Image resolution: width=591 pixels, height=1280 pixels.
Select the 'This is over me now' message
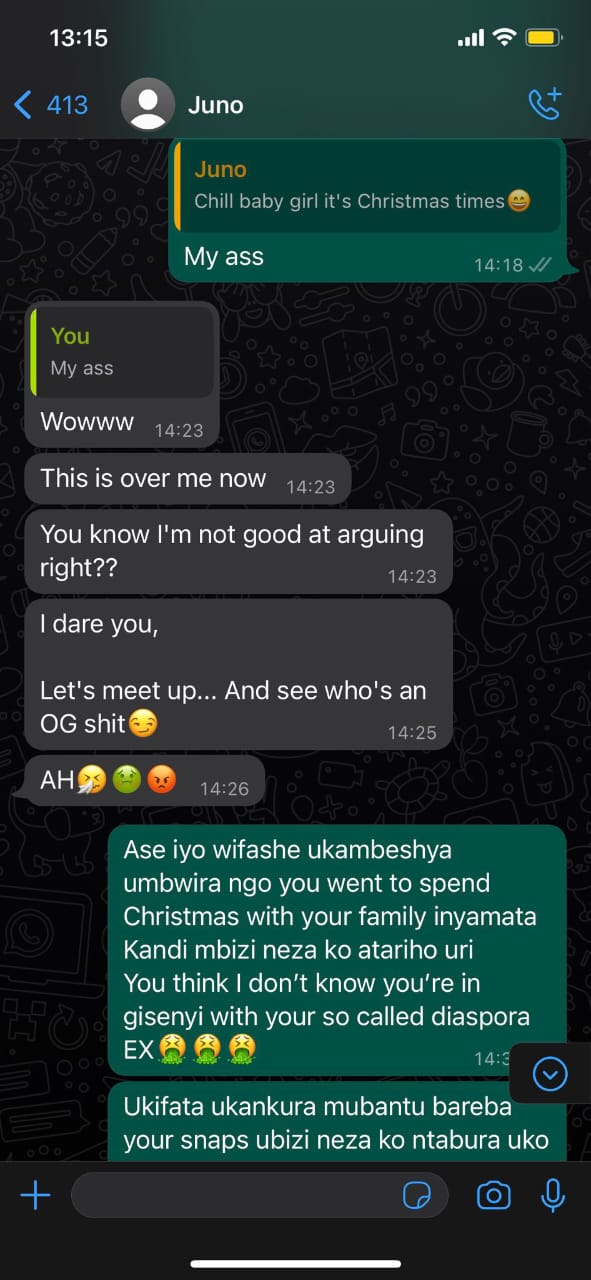coord(188,480)
